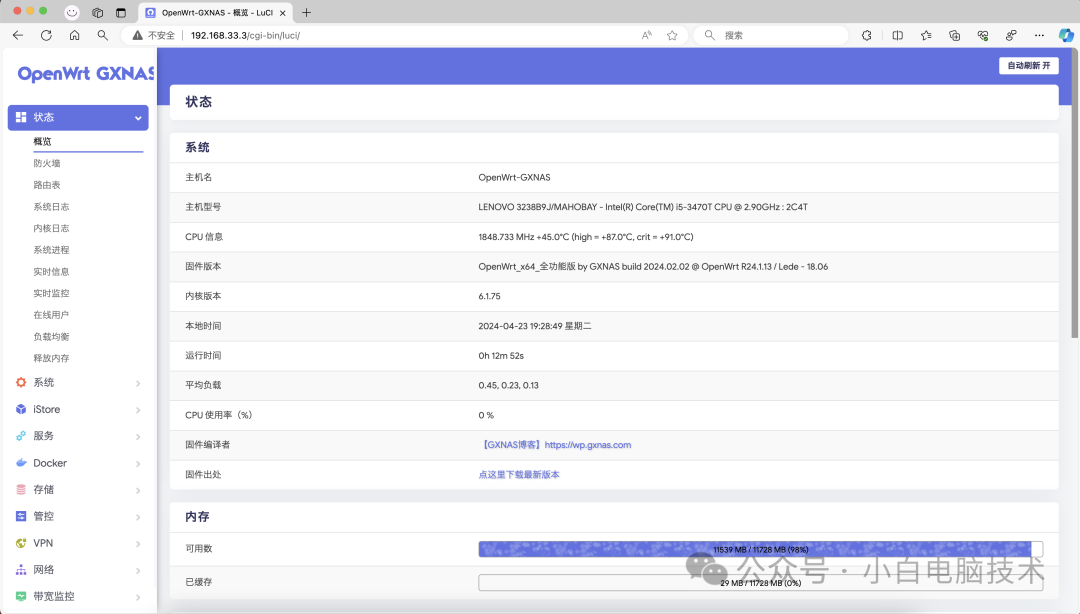Expand the 服务 services menu chevron
Image resolution: width=1080 pixels, height=614 pixels.
(x=138, y=437)
